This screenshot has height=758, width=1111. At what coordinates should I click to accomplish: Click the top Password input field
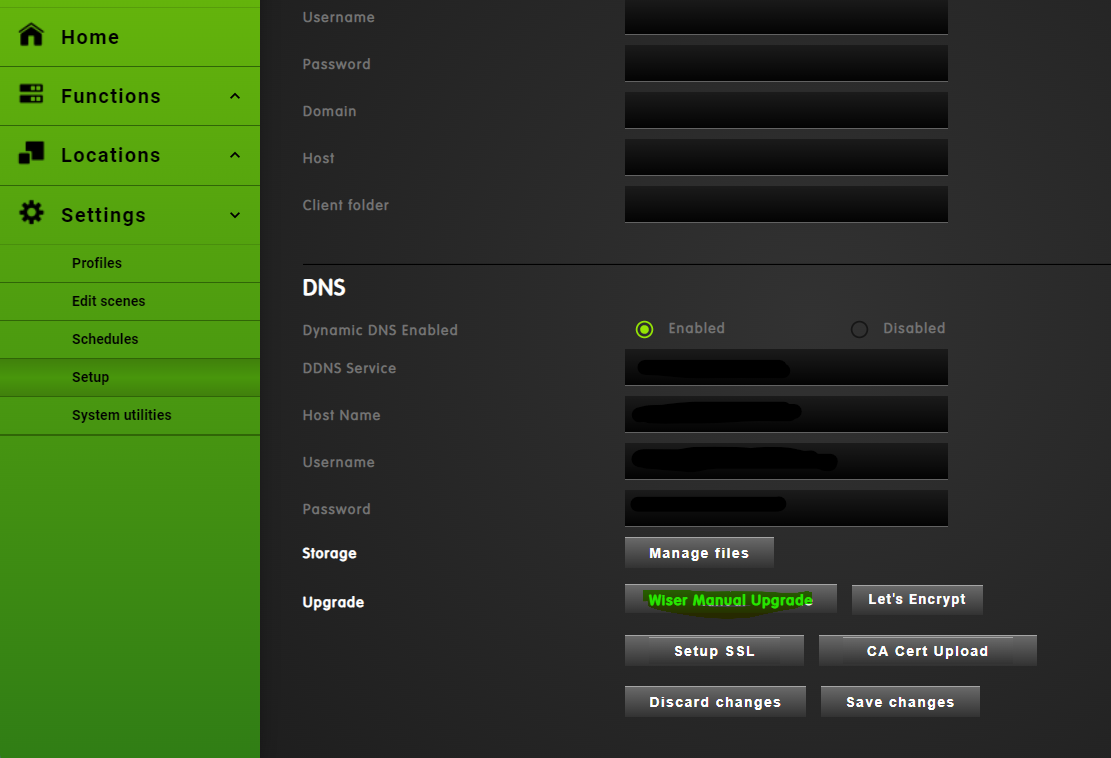click(786, 64)
